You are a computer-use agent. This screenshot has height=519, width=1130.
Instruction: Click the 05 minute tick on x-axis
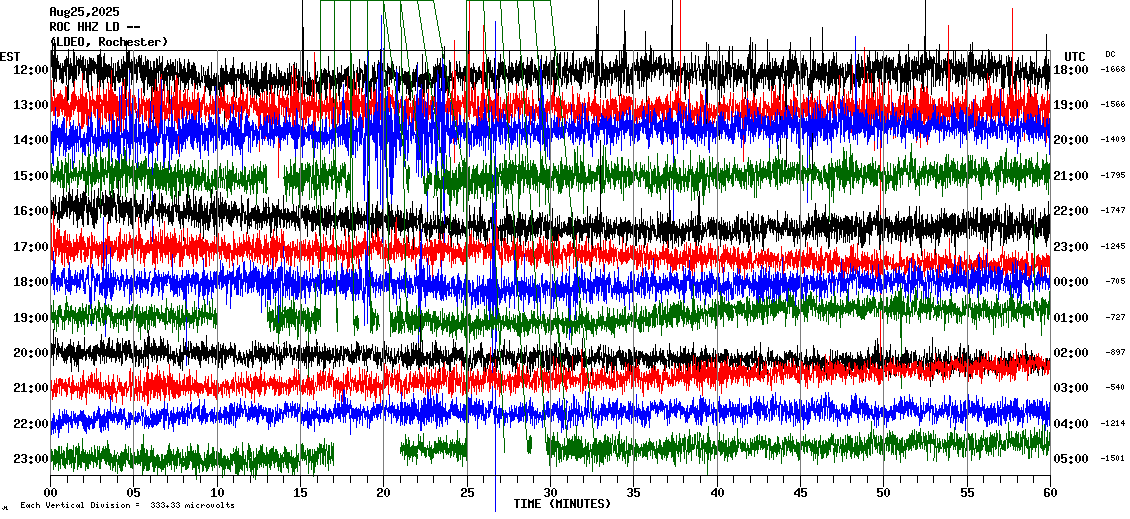[x=134, y=493]
